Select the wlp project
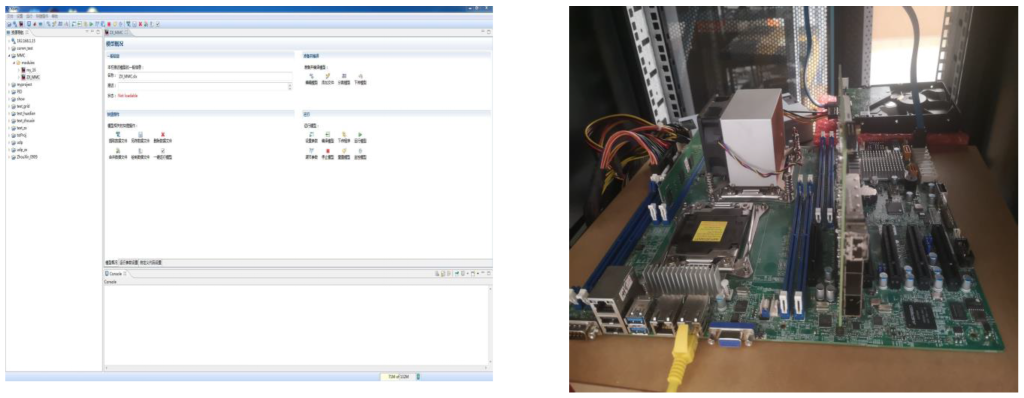This screenshot has width=1024, height=398. click(17, 142)
